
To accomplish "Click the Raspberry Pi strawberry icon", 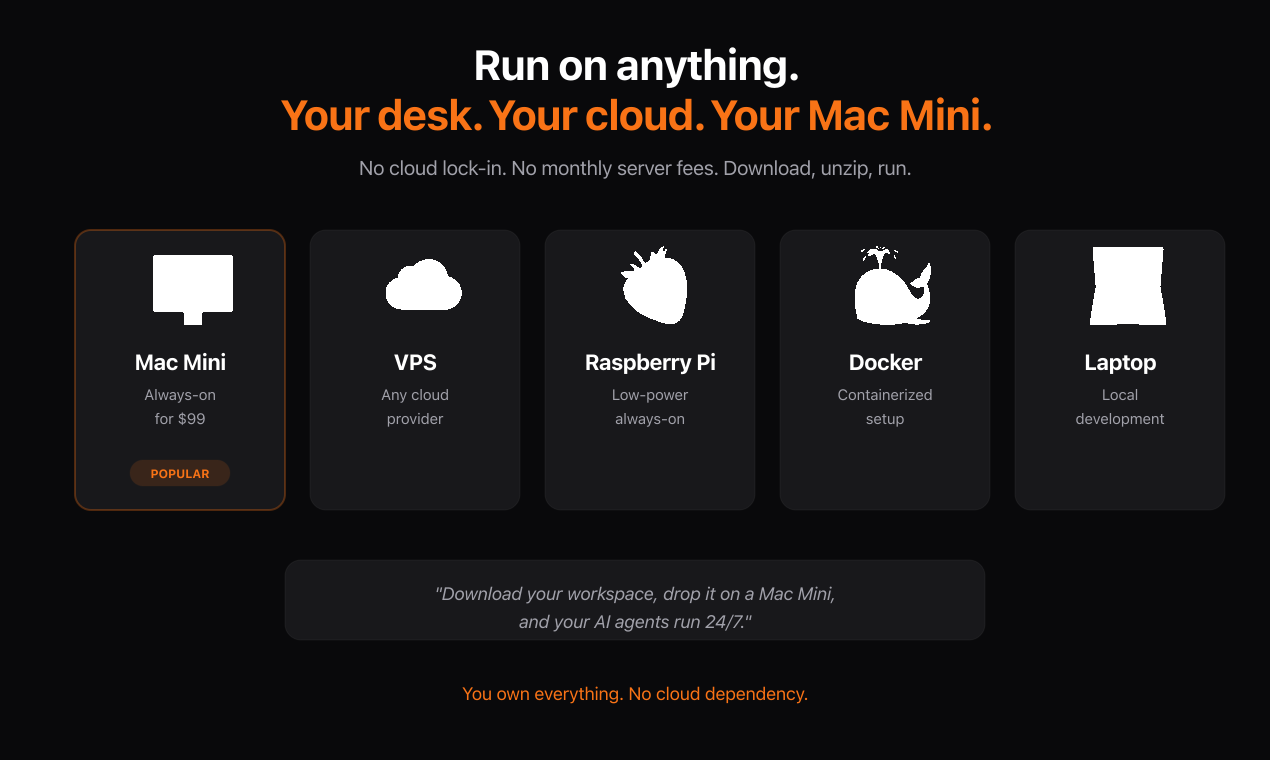I will pos(654,285).
